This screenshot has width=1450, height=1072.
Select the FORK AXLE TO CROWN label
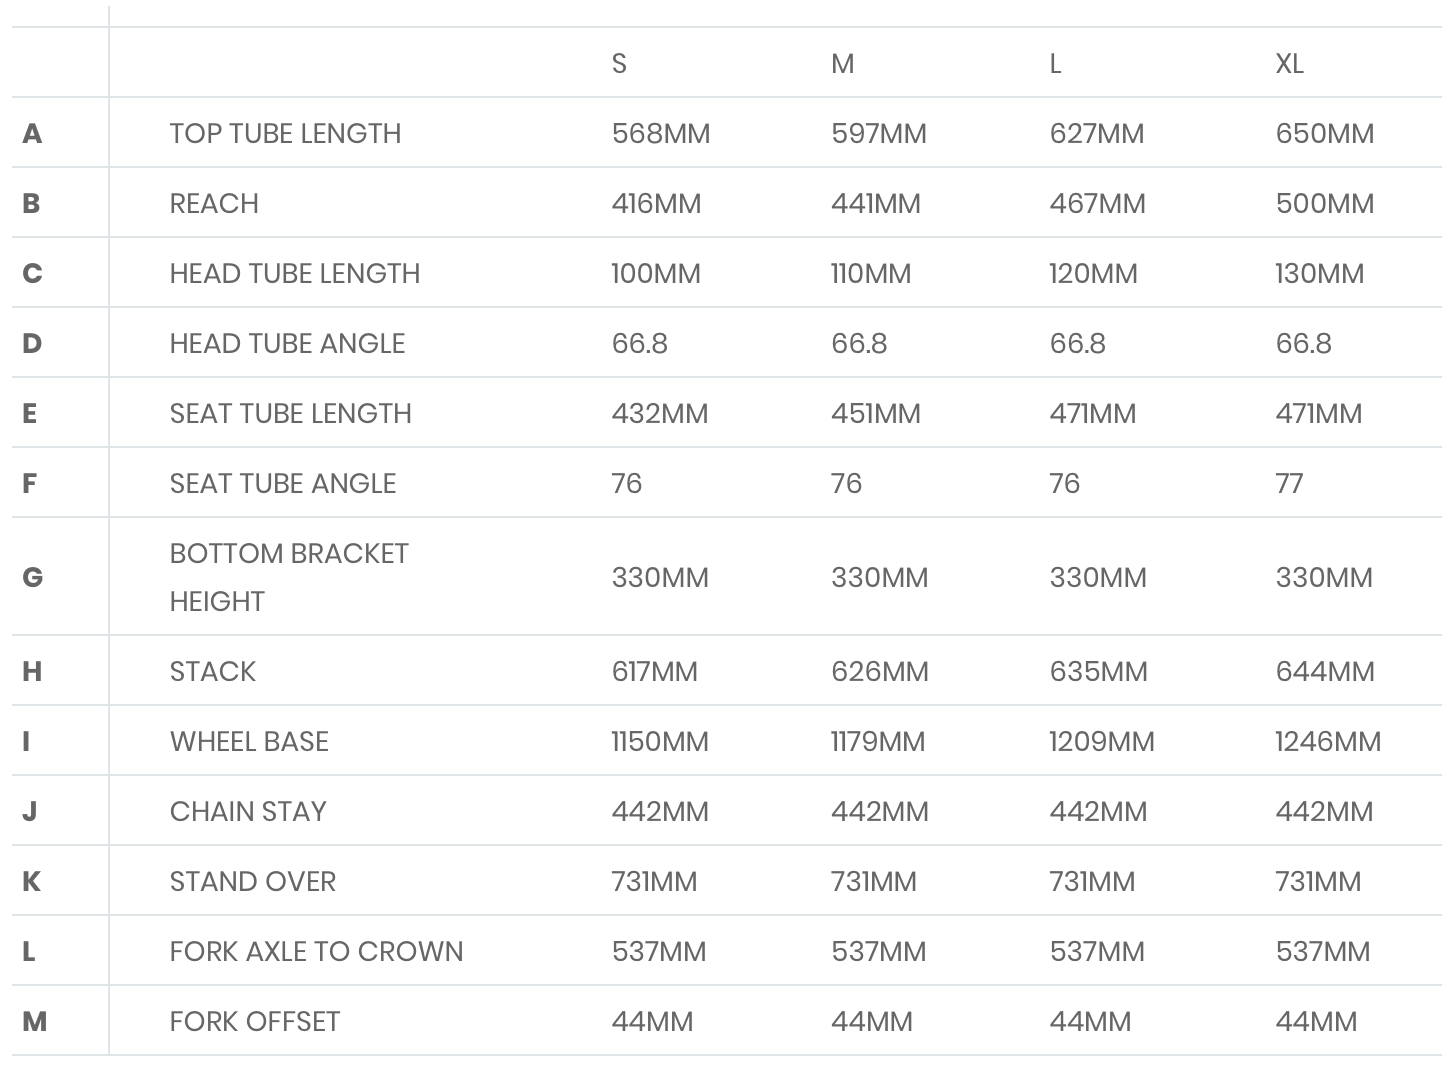pos(316,952)
